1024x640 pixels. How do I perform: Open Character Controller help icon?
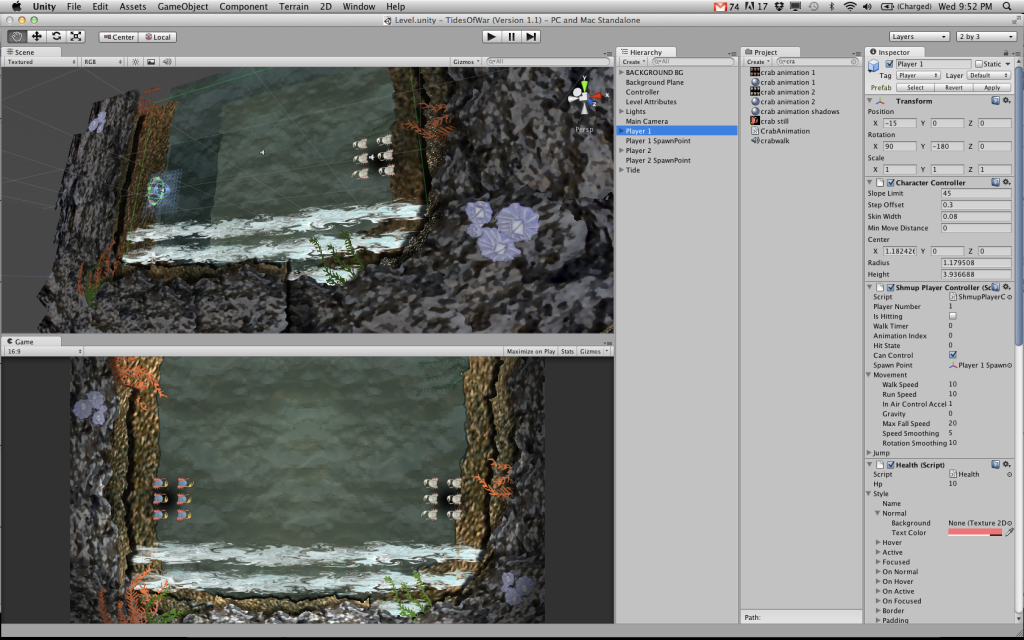pos(995,182)
